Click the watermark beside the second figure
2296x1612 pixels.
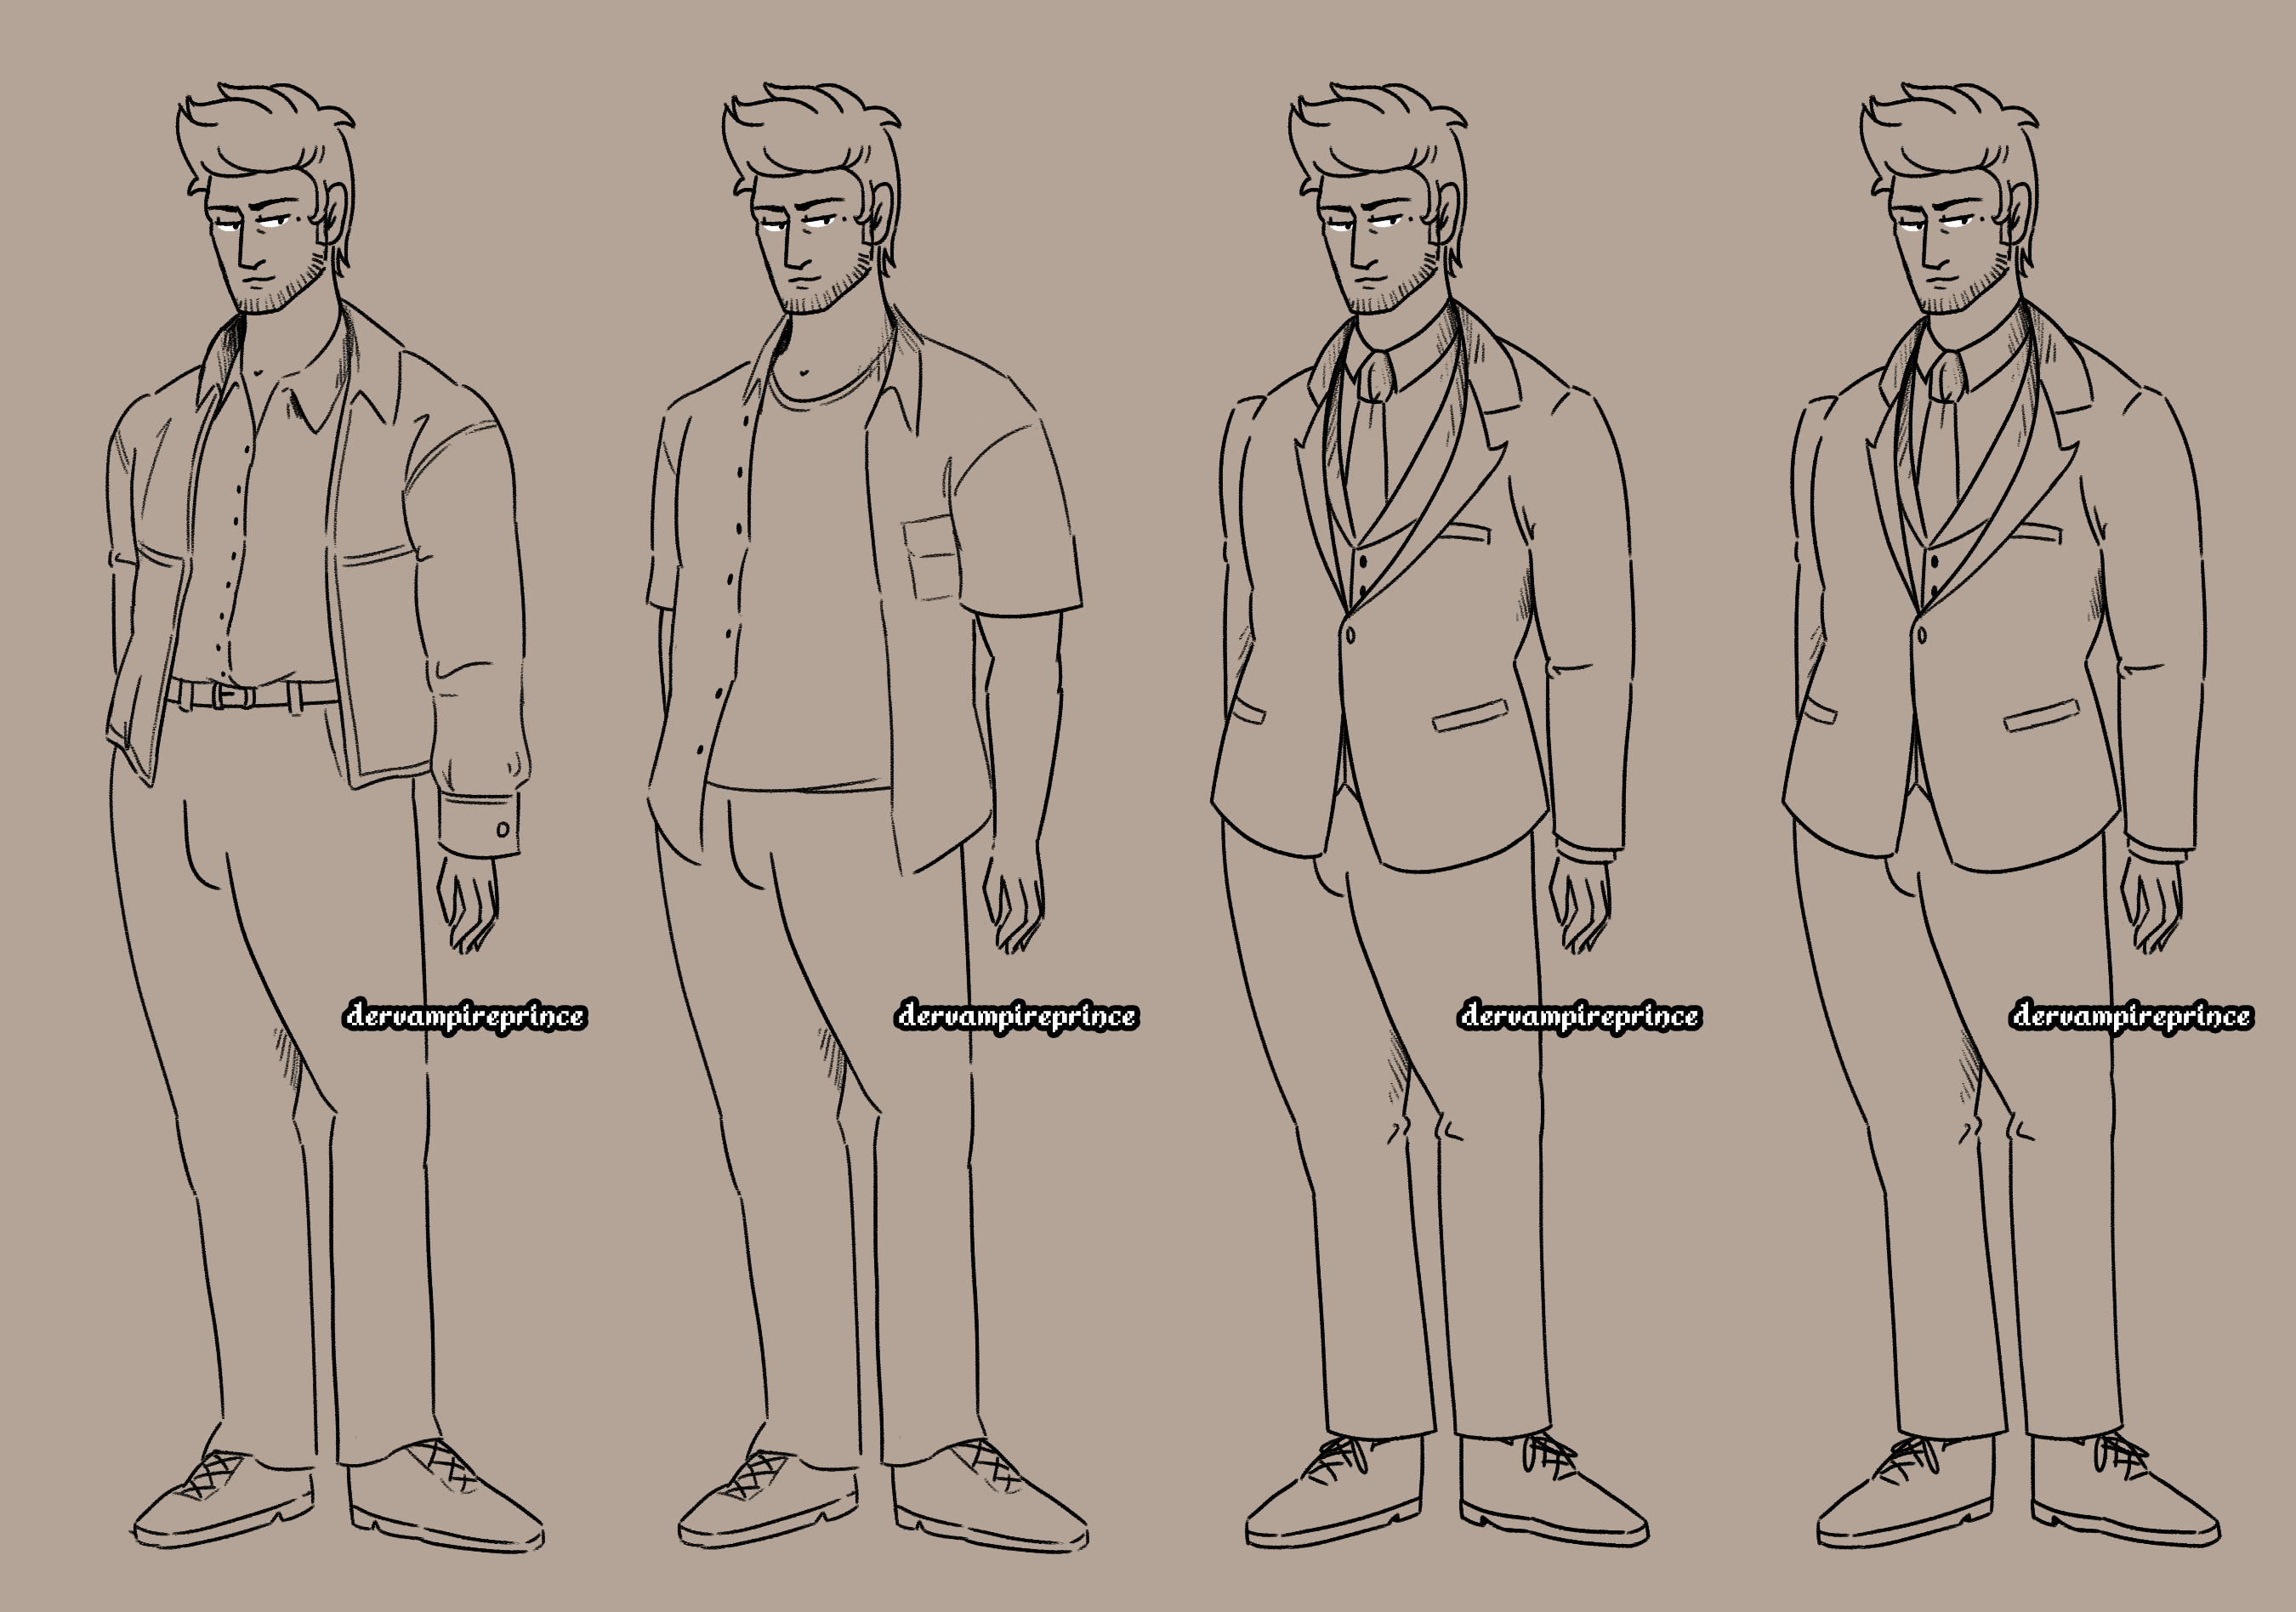1016,1016
